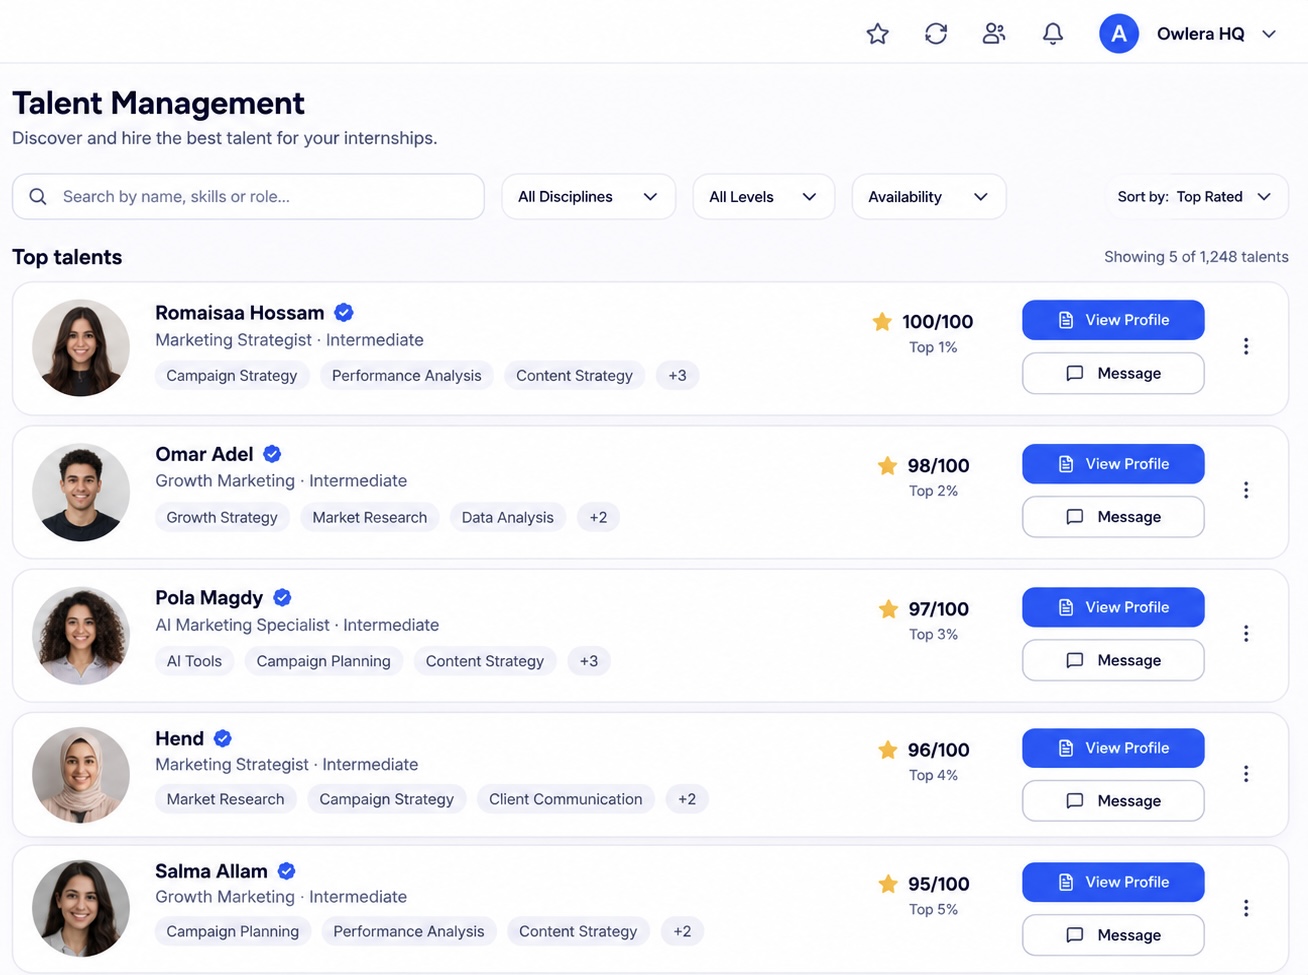The image size is (1308, 975).
Task: Click Hend's Client Communication skill tag
Action: click(566, 799)
